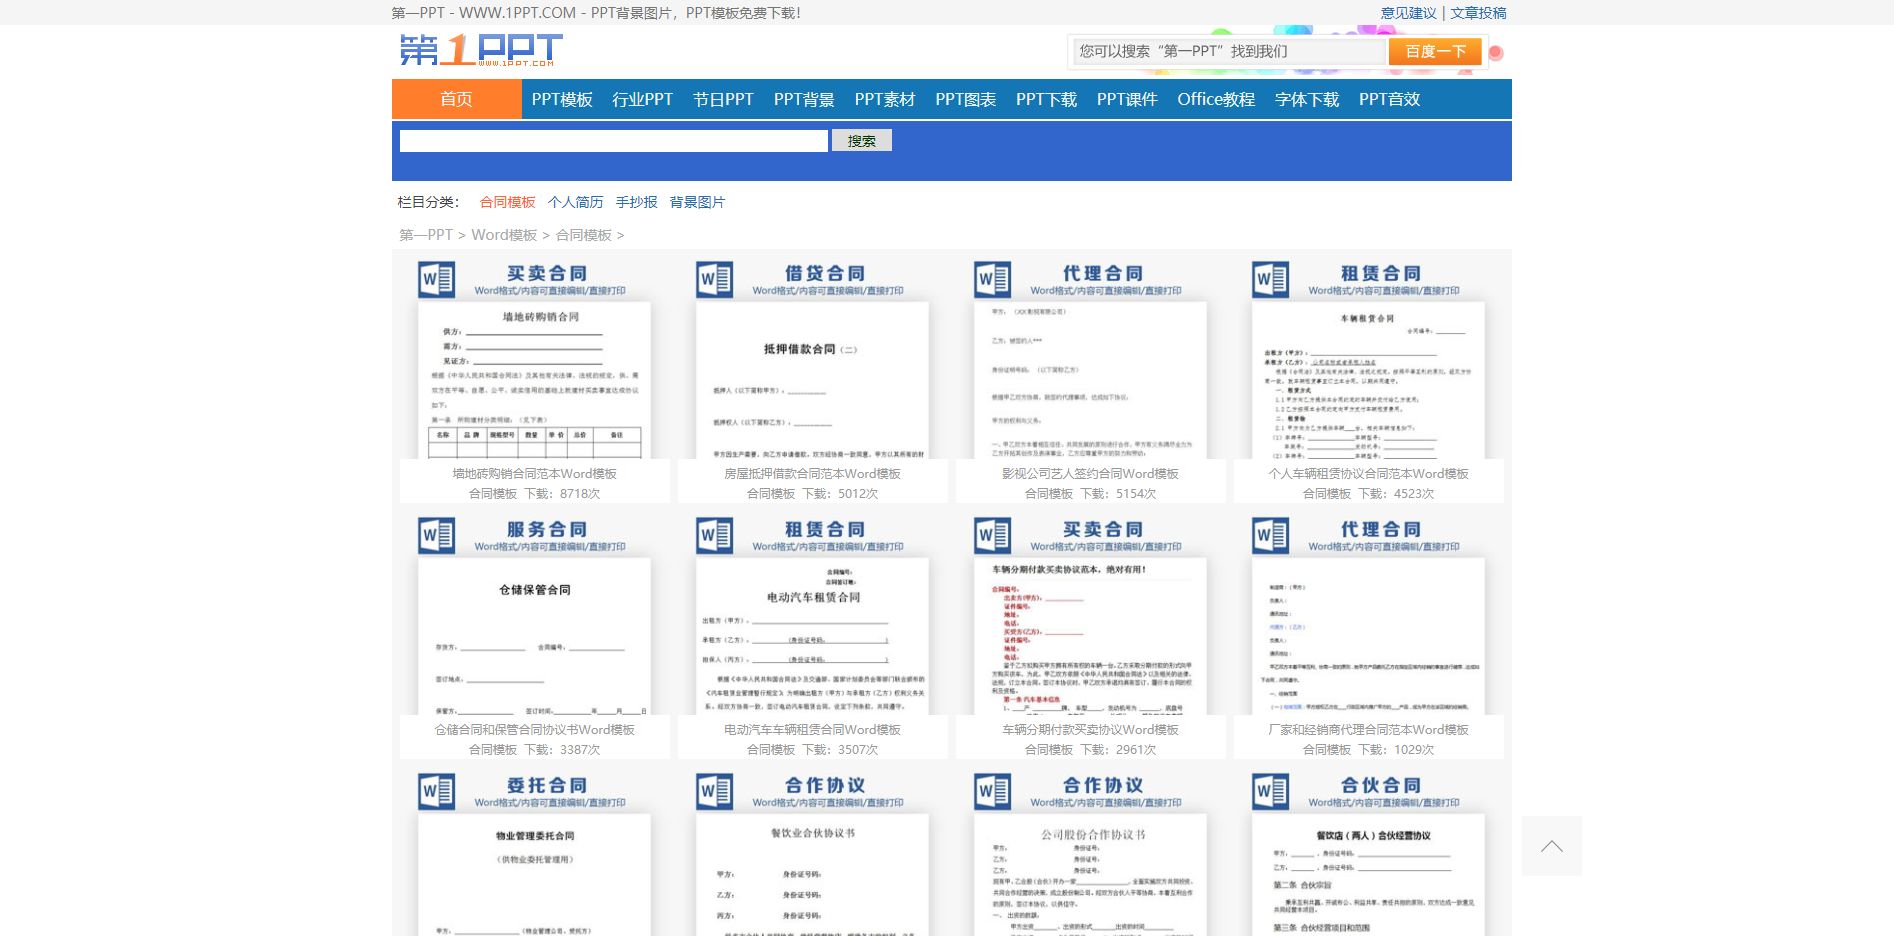Open the PPT图表 menu item
The width and height of the screenshot is (1894, 936).
965,99
